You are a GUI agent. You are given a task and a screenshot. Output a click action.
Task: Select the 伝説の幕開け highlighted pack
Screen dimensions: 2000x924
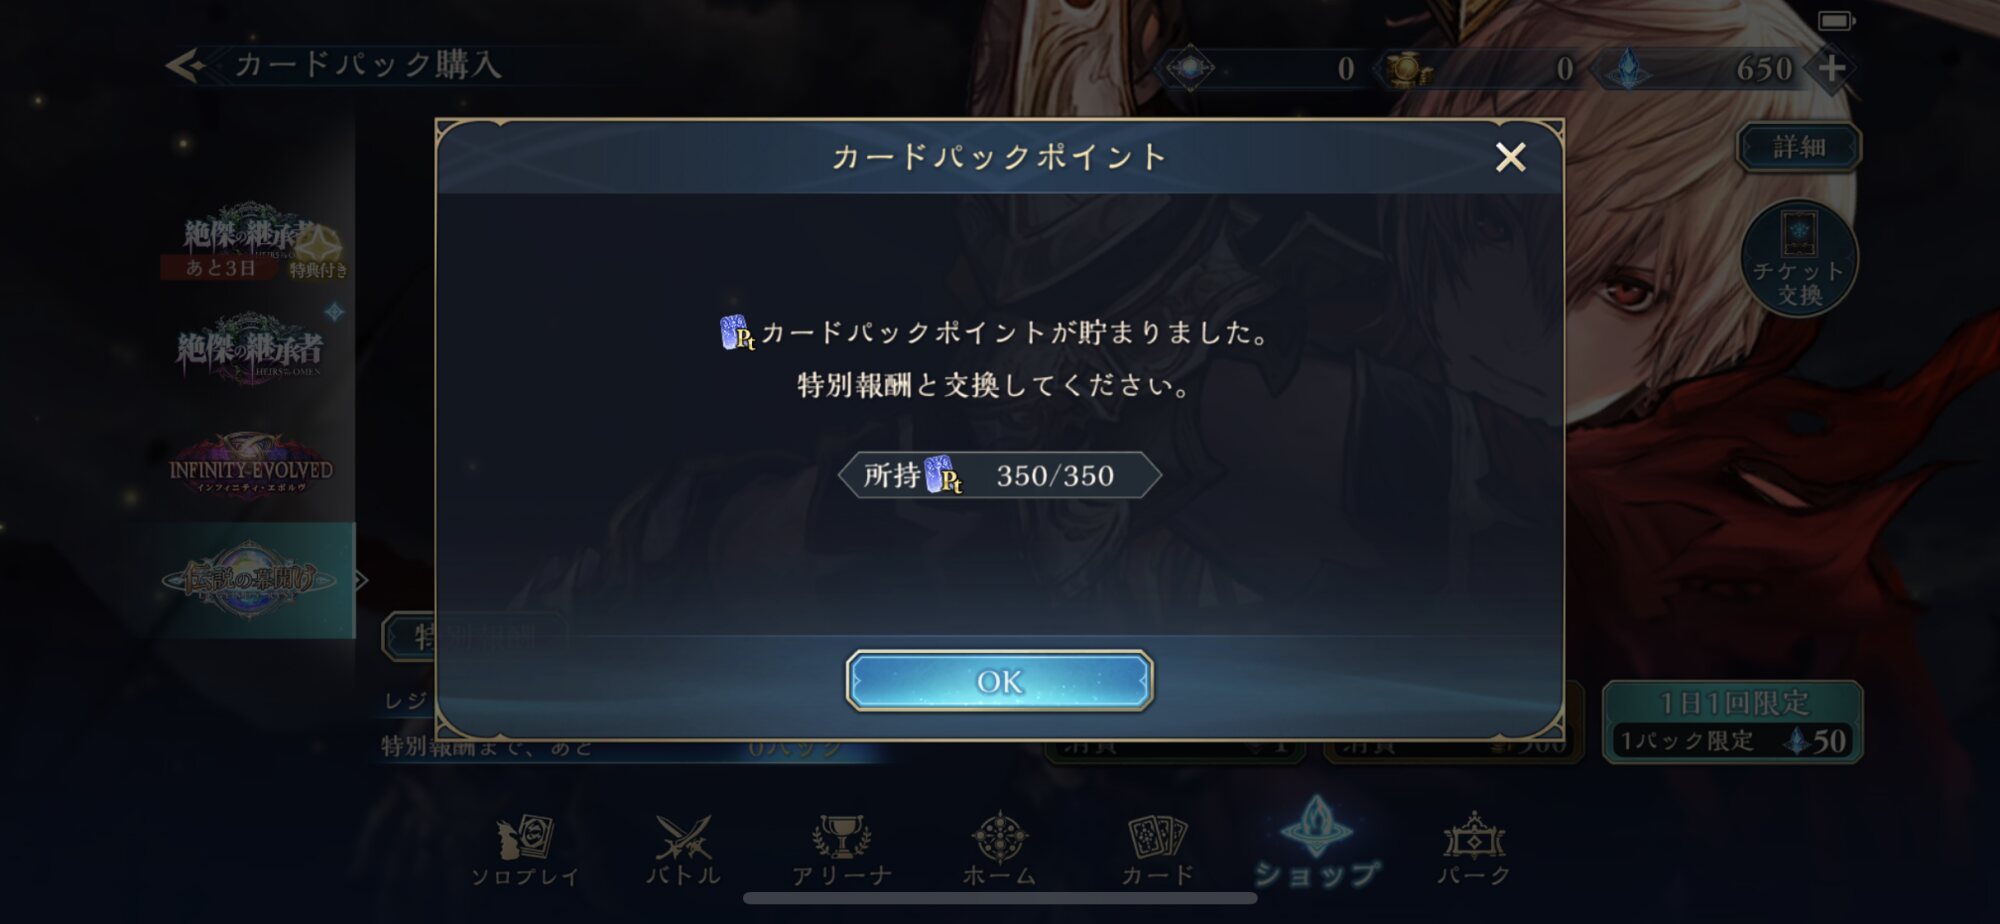click(x=250, y=580)
